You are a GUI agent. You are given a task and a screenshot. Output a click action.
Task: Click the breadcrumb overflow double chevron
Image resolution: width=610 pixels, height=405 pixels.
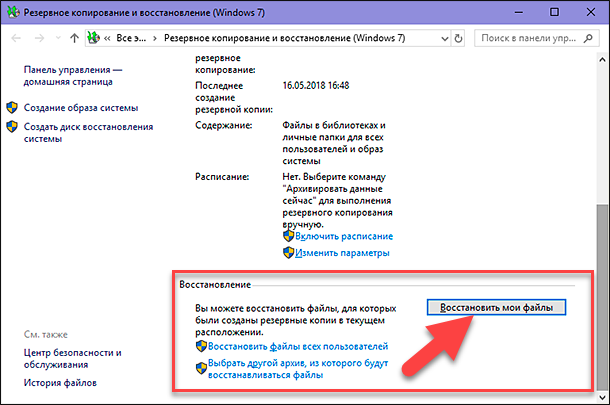107,39
